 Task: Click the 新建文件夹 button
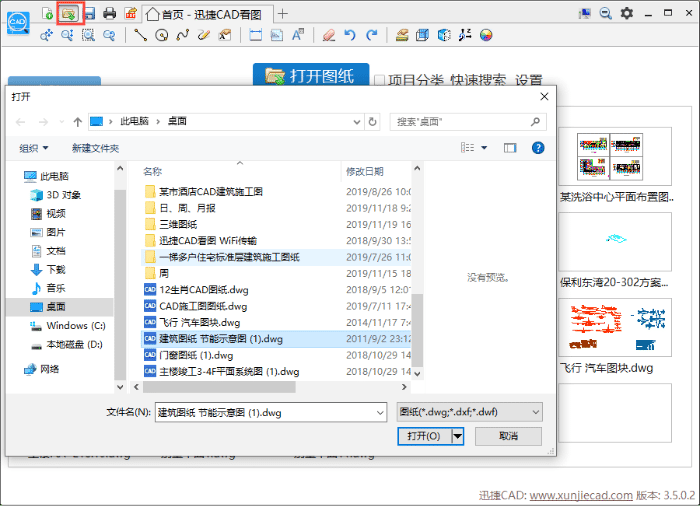click(96, 148)
